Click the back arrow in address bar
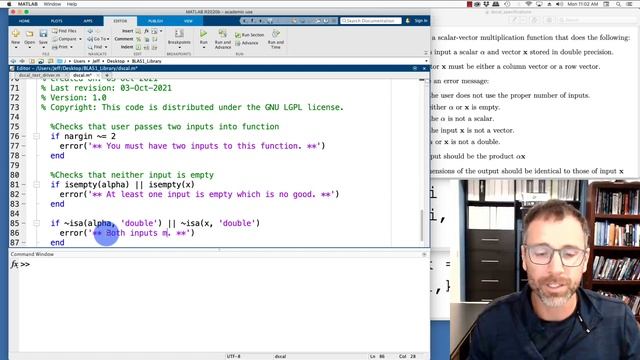 pos(13,61)
